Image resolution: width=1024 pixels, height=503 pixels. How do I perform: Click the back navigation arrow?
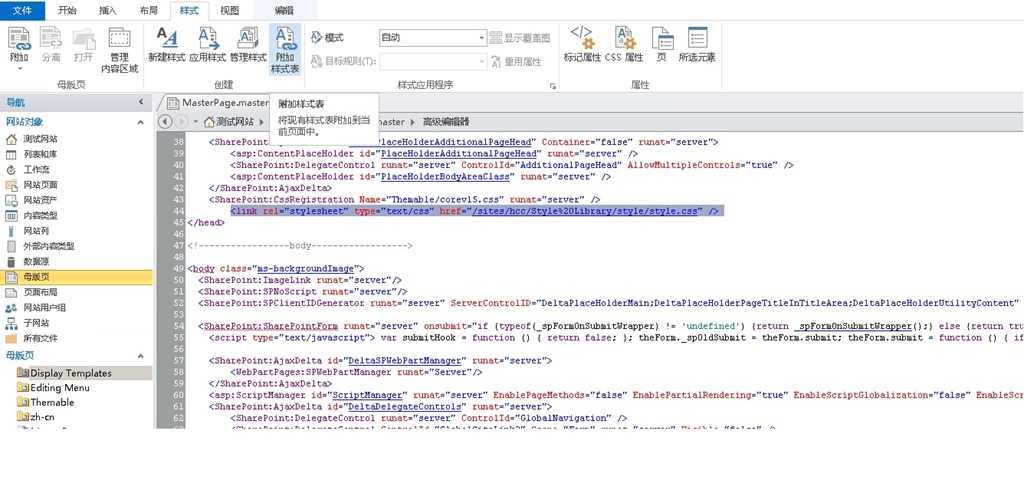165,122
